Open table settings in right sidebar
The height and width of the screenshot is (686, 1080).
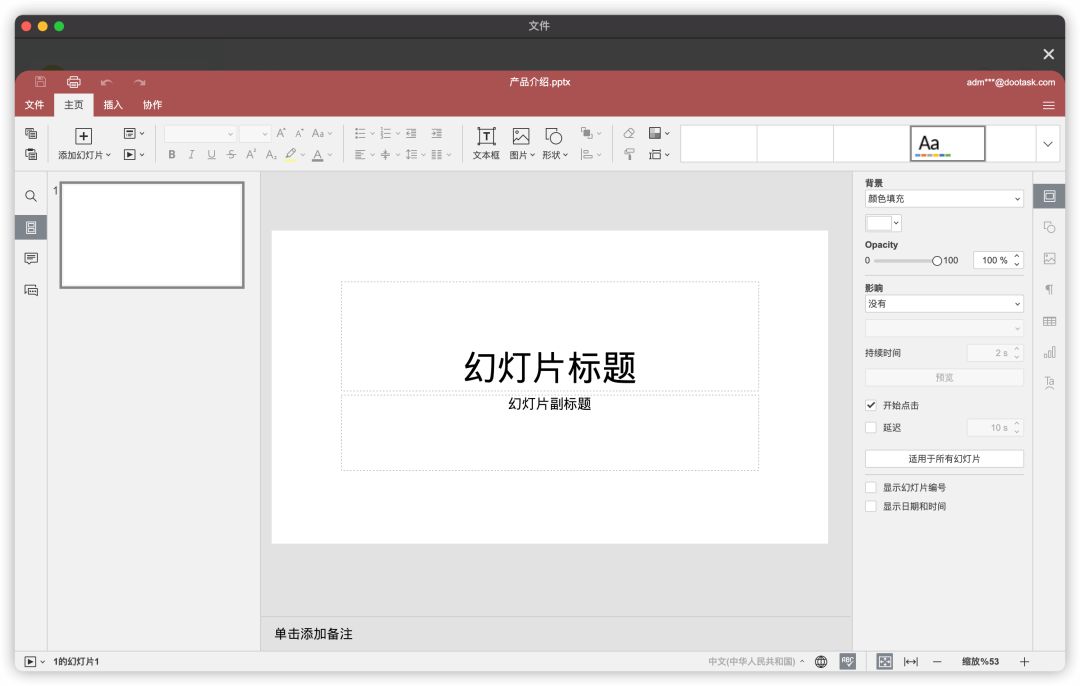point(1049,321)
